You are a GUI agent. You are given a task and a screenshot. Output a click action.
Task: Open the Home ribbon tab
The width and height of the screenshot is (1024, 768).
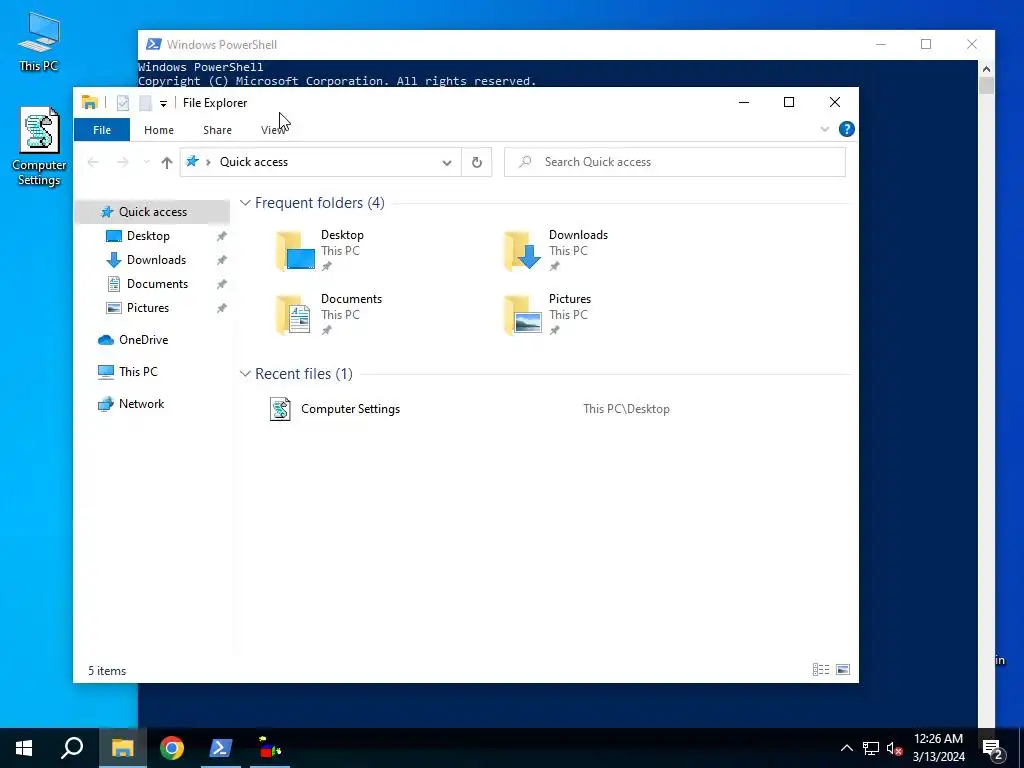tap(159, 130)
